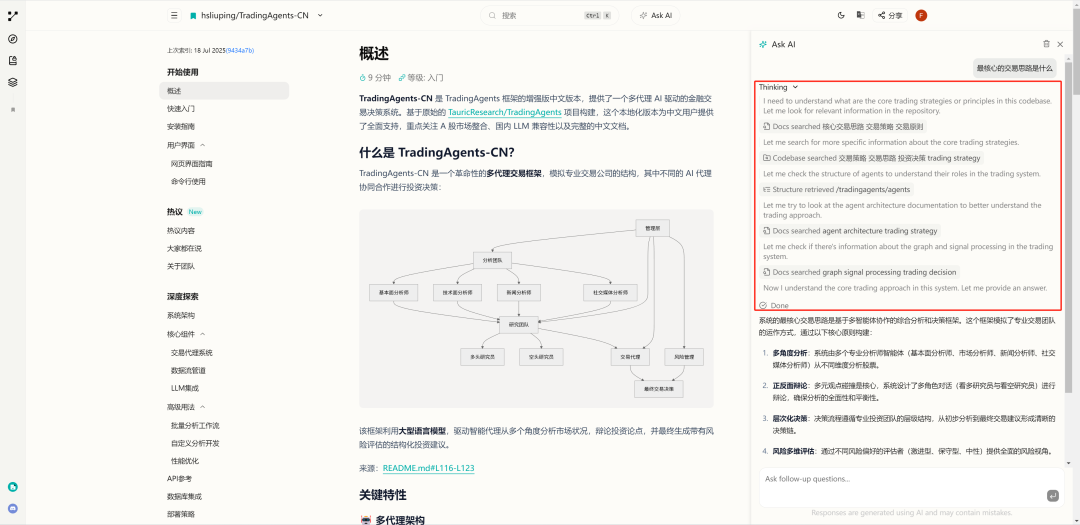This screenshot has height=525, width=1080.
Task: Select 概述 in sidebar
Action: [224, 91]
